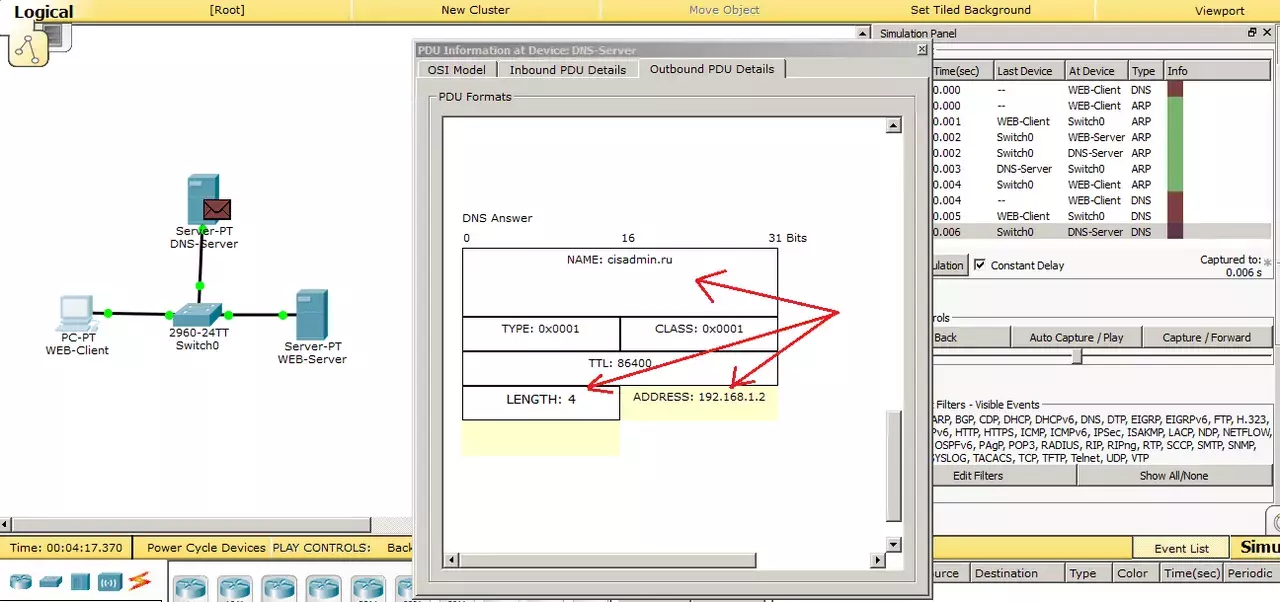Click the dark DNS info color square at 0.006
The width and height of the screenshot is (1280, 602).
(1175, 232)
